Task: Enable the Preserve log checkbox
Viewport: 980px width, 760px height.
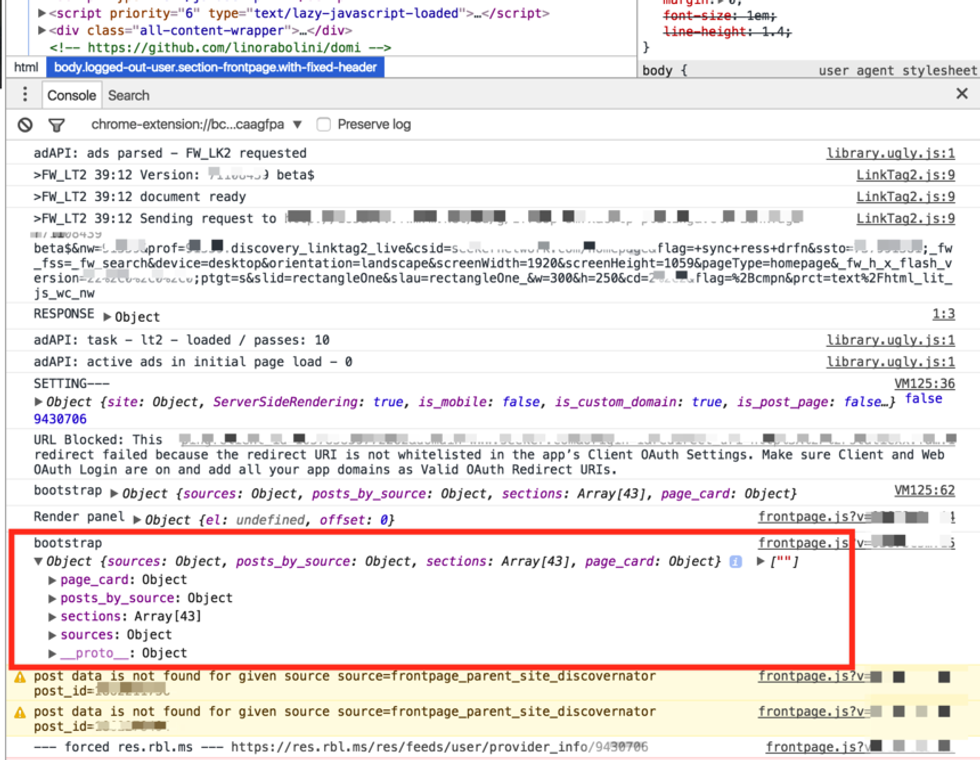Action: click(324, 125)
